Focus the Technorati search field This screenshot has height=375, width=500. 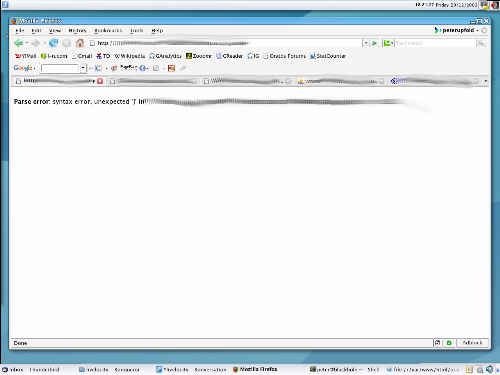click(435, 43)
